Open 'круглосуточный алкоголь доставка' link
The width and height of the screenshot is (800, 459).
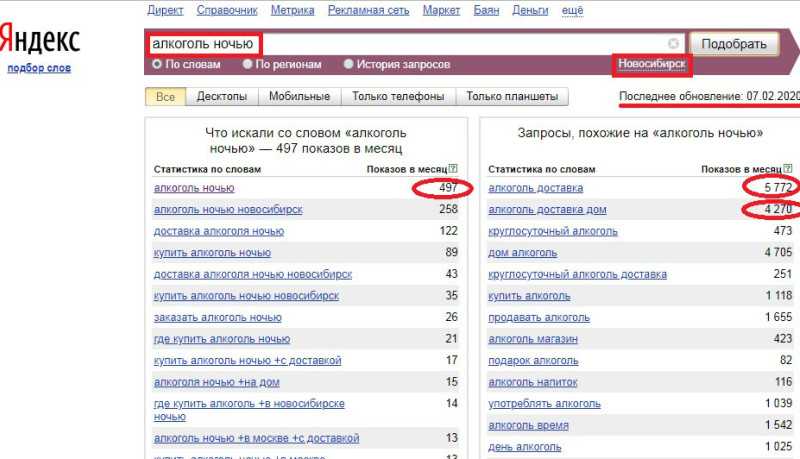578,274
